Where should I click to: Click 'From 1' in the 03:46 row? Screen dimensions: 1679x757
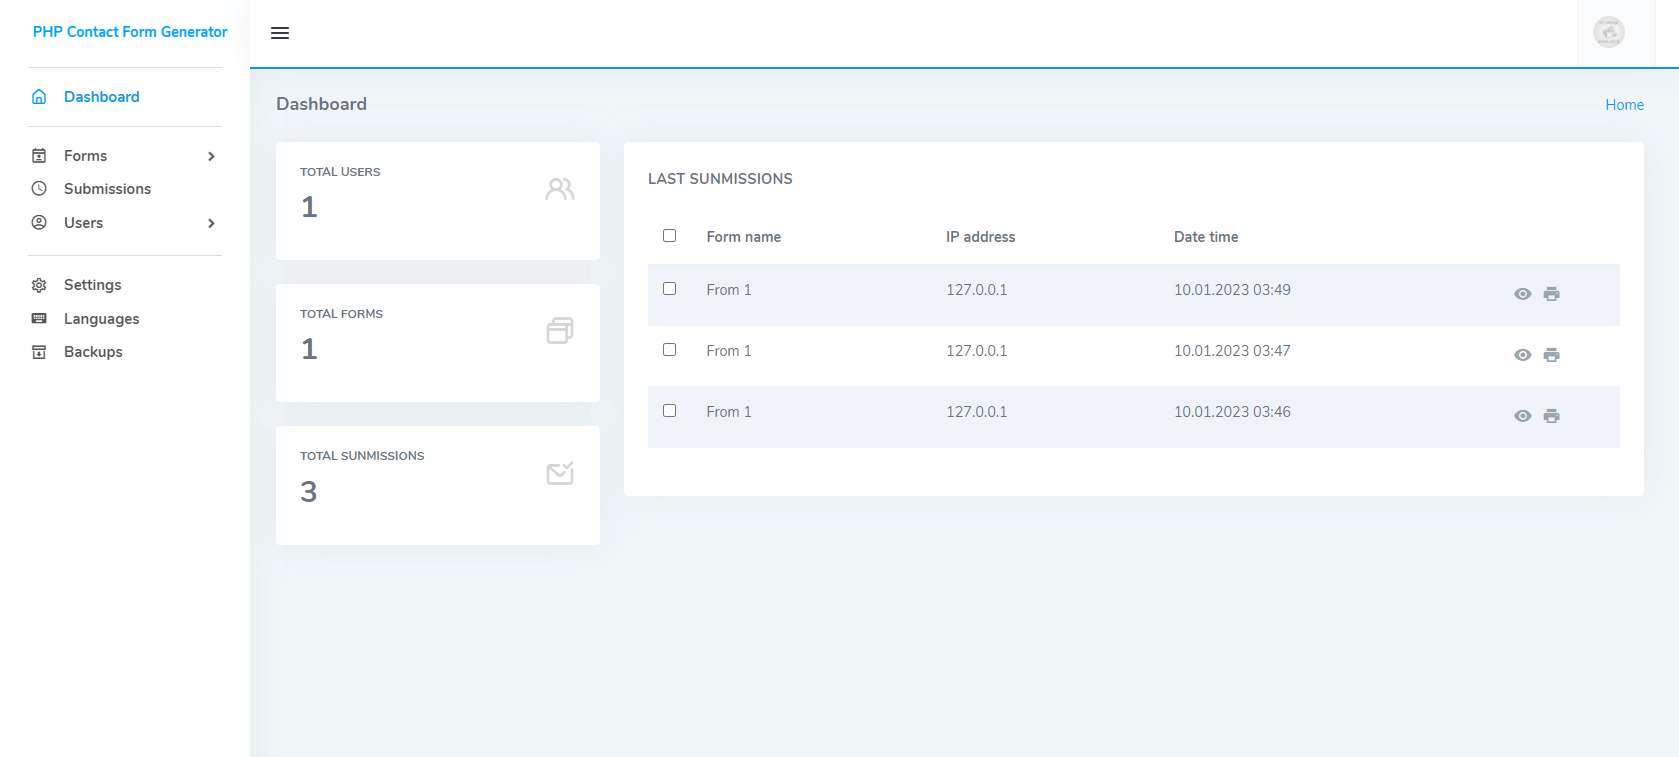click(728, 412)
